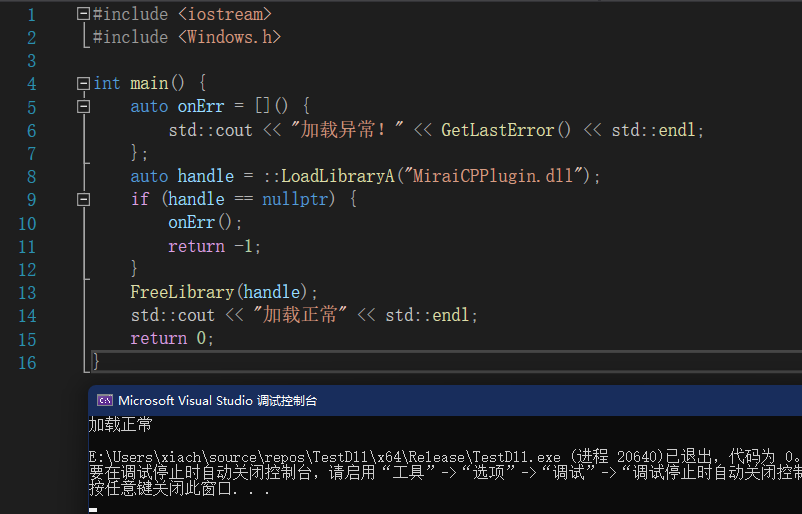Click the "加载正常" string on line 14
Image resolution: width=802 pixels, height=514 pixels.
coord(300,315)
